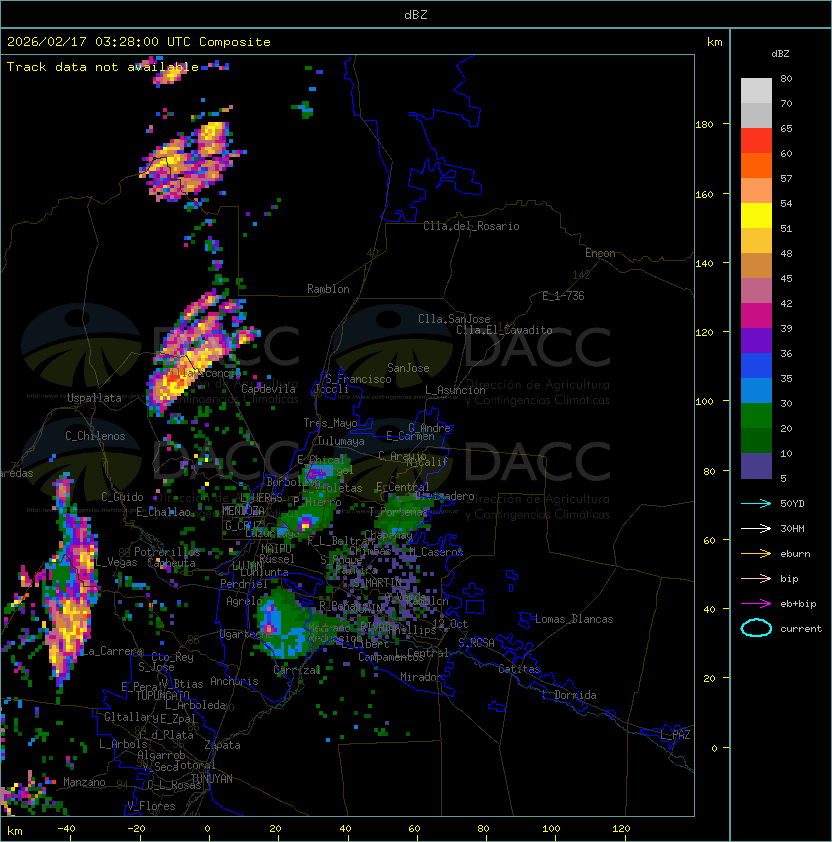Click the Capdevila place label
832x842 pixels.
[268, 389]
